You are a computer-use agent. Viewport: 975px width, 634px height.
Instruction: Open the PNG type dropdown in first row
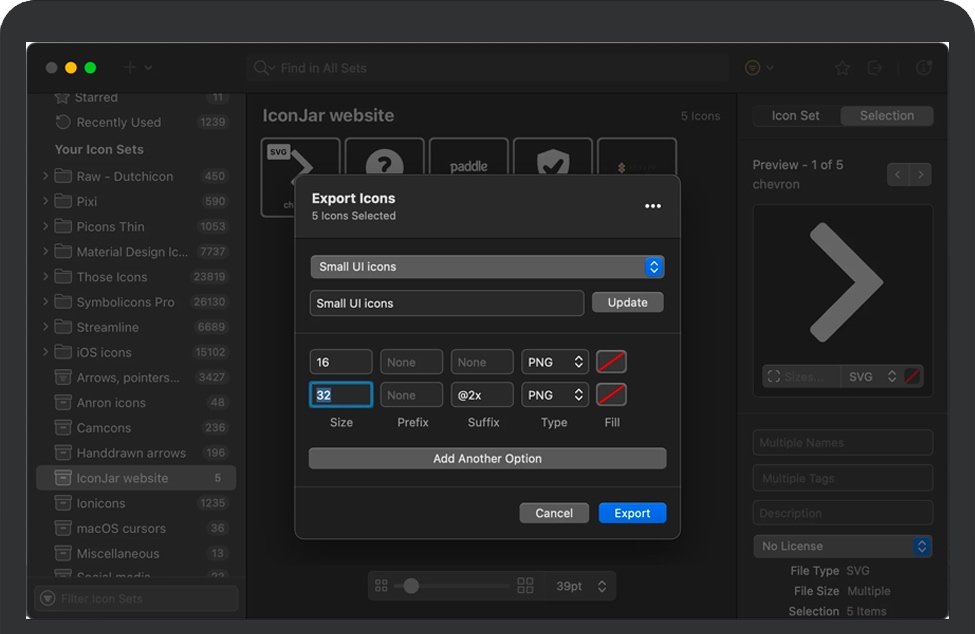(554, 362)
